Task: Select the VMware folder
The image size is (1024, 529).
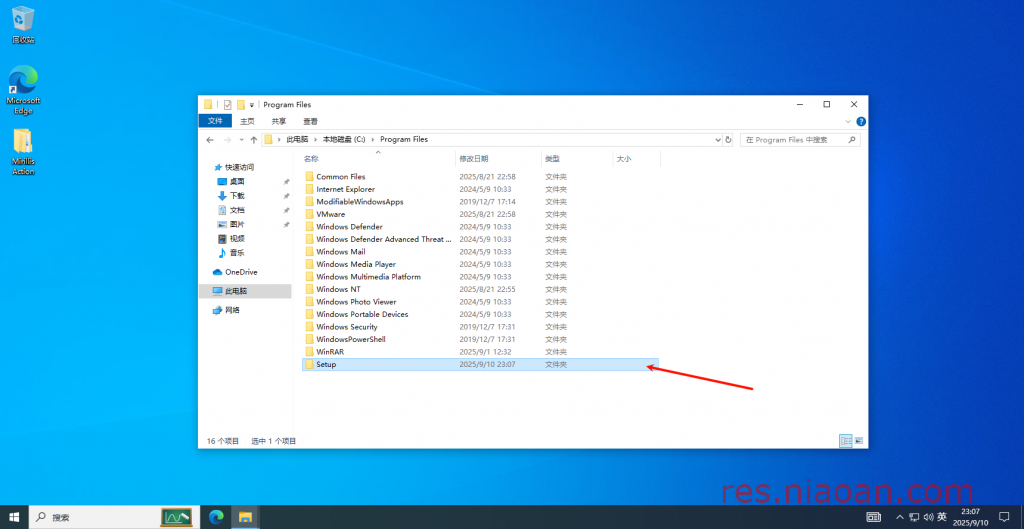Action: click(x=481, y=214)
